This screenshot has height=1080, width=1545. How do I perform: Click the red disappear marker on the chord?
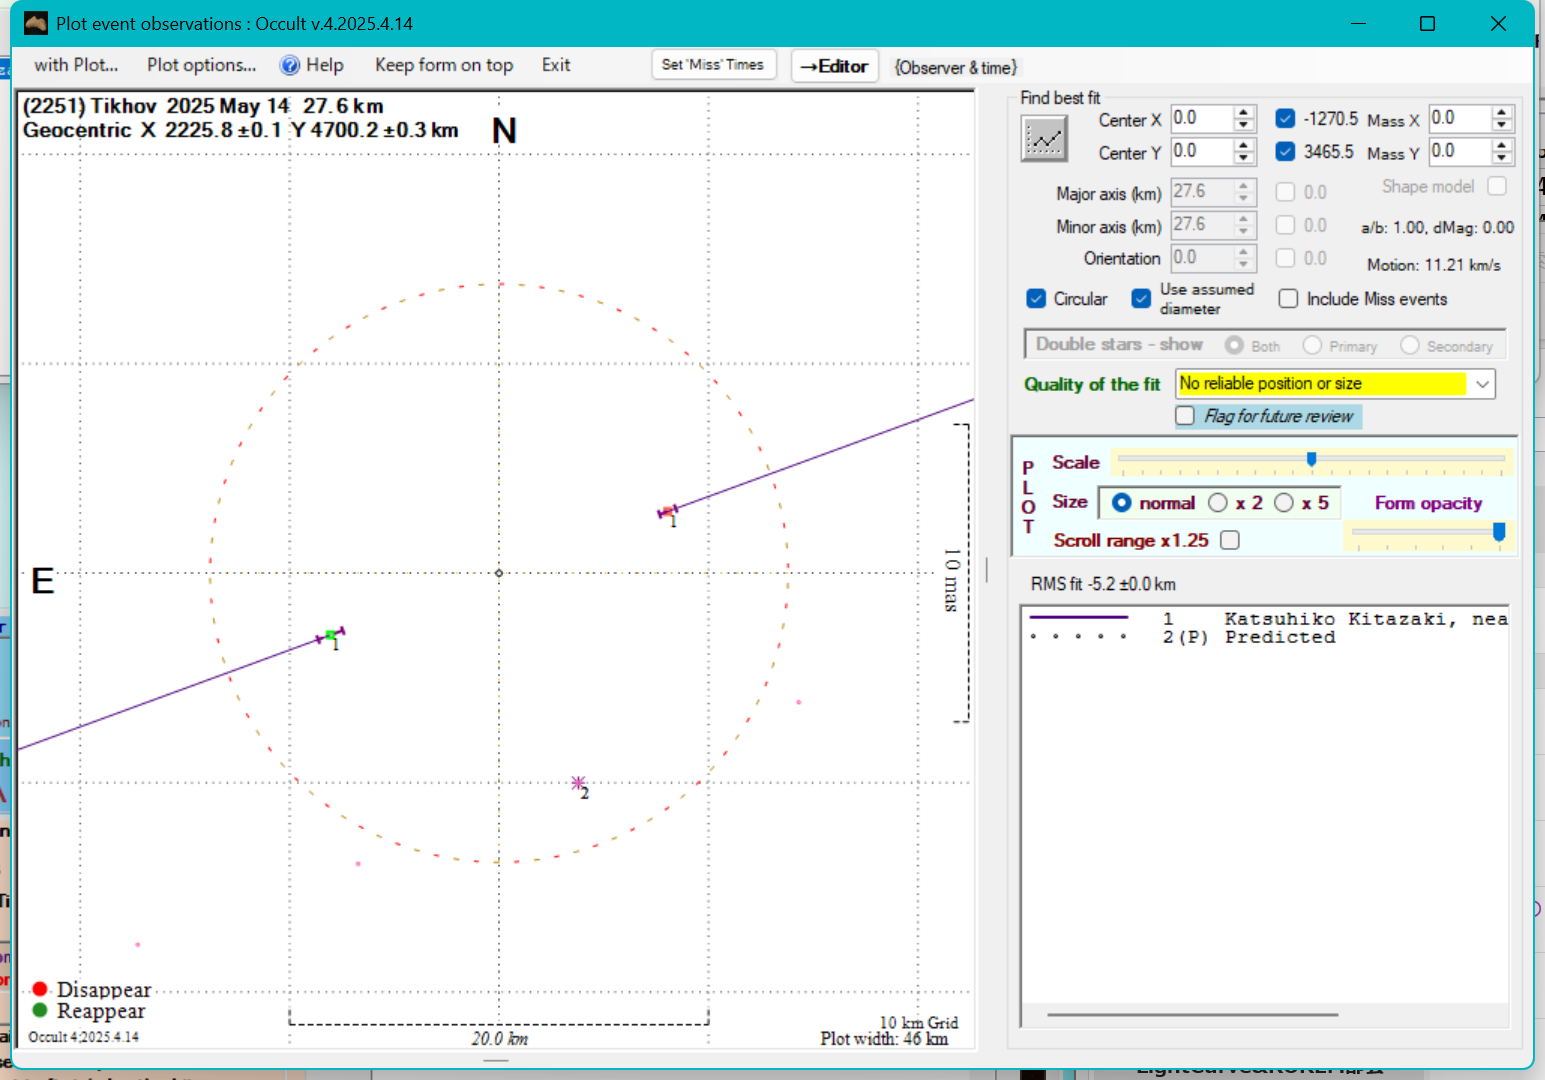point(666,512)
